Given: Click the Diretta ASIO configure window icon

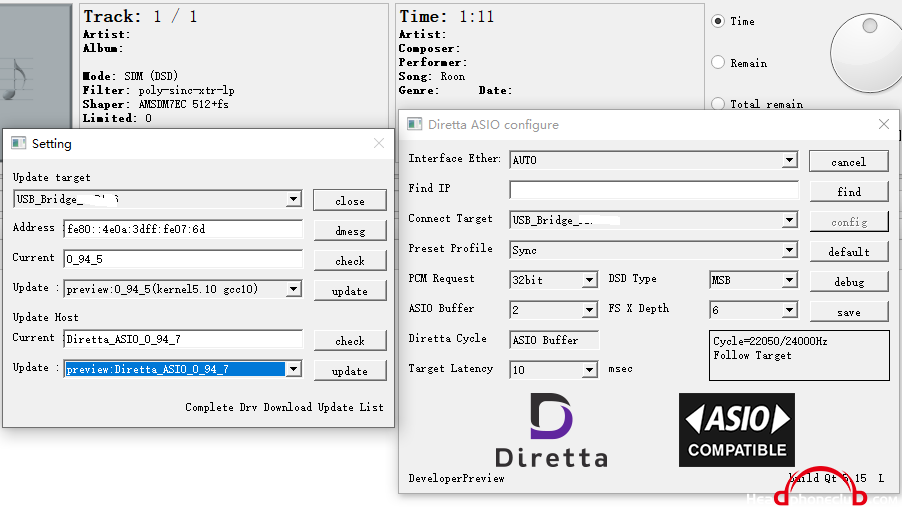Looking at the screenshot, I should click(414, 124).
